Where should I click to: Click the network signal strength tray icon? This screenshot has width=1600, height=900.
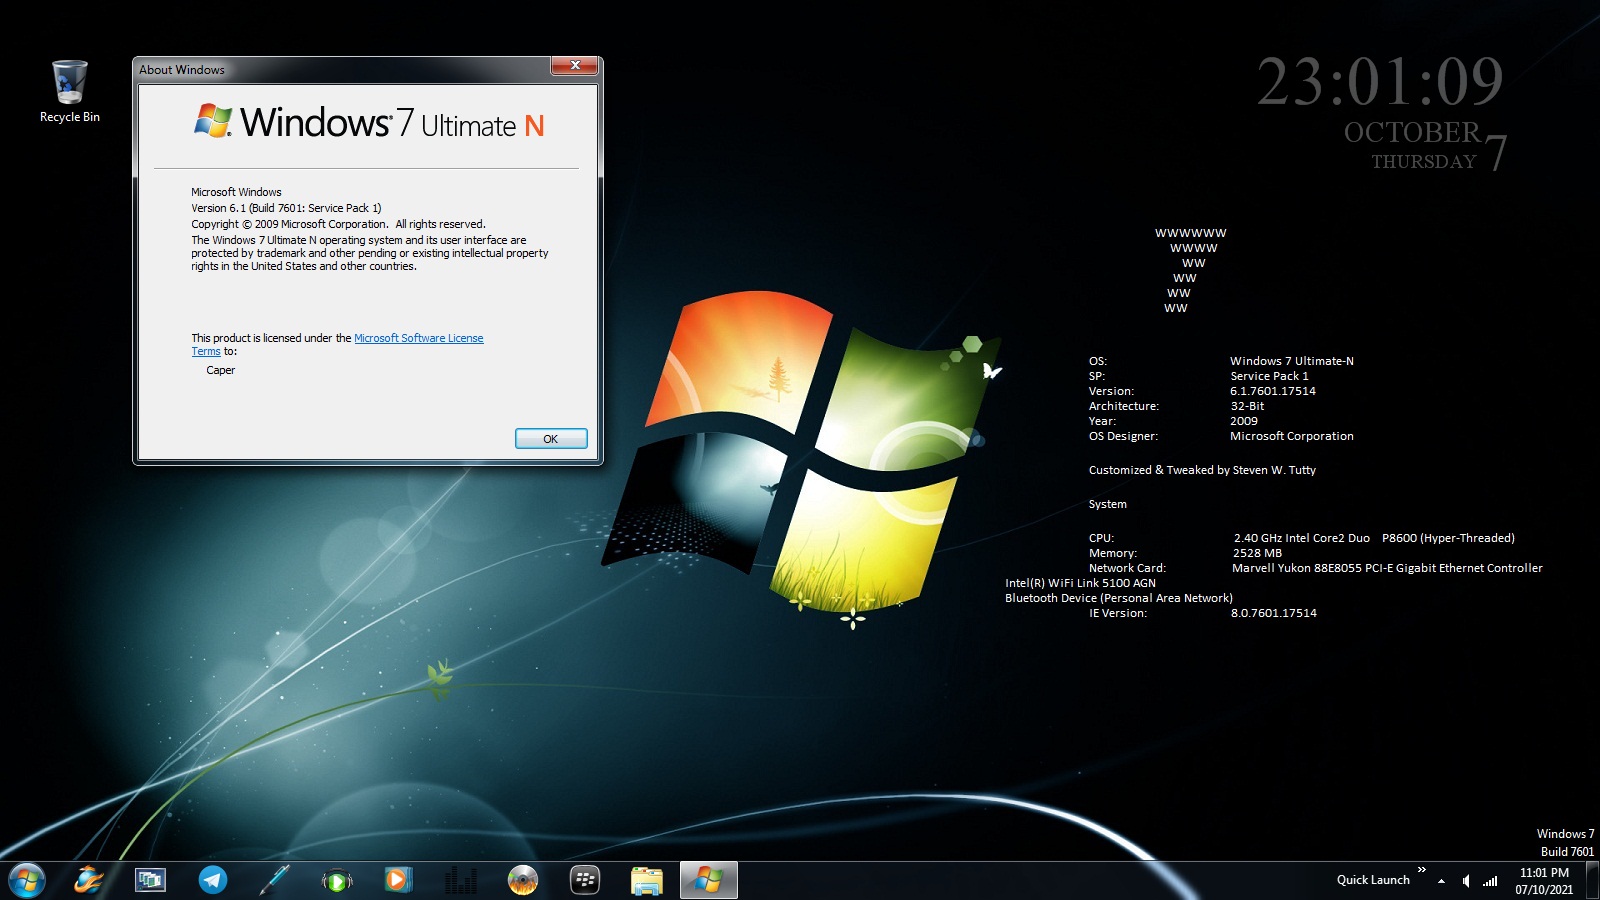coord(1489,881)
